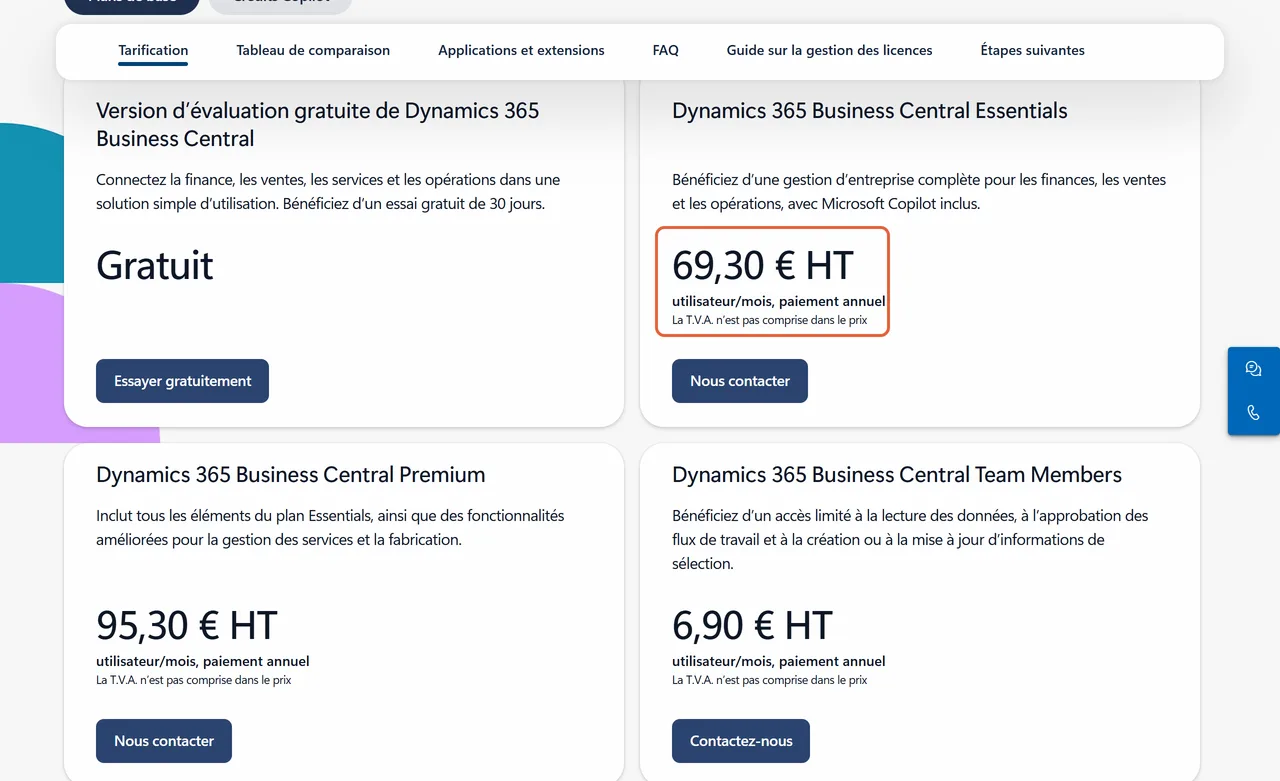The height and width of the screenshot is (781, 1280).
Task: Open Guide sur la gestion des licences tab
Action: [x=829, y=50]
